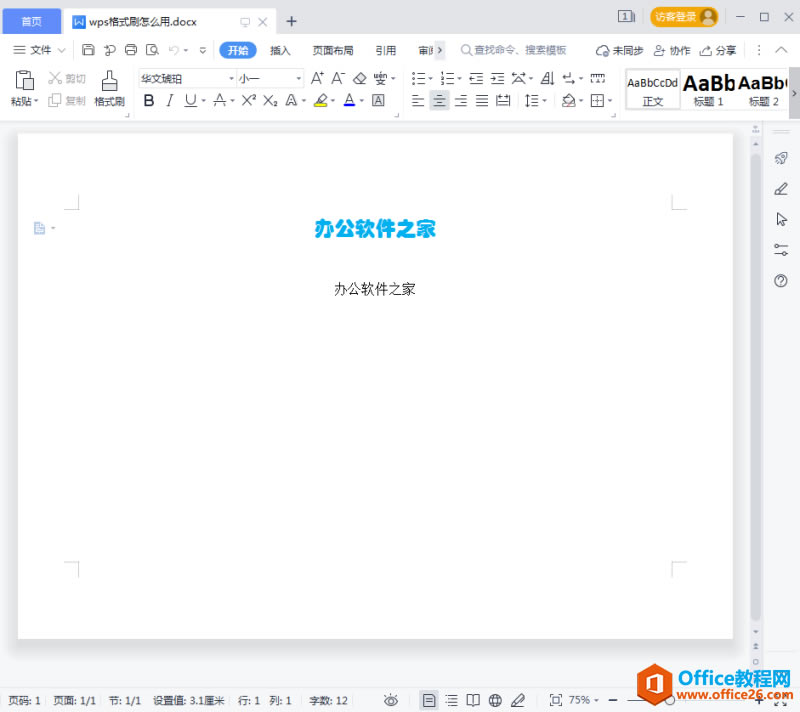Click the eye protection mode icon
This screenshot has width=800, height=712.
[x=391, y=700]
